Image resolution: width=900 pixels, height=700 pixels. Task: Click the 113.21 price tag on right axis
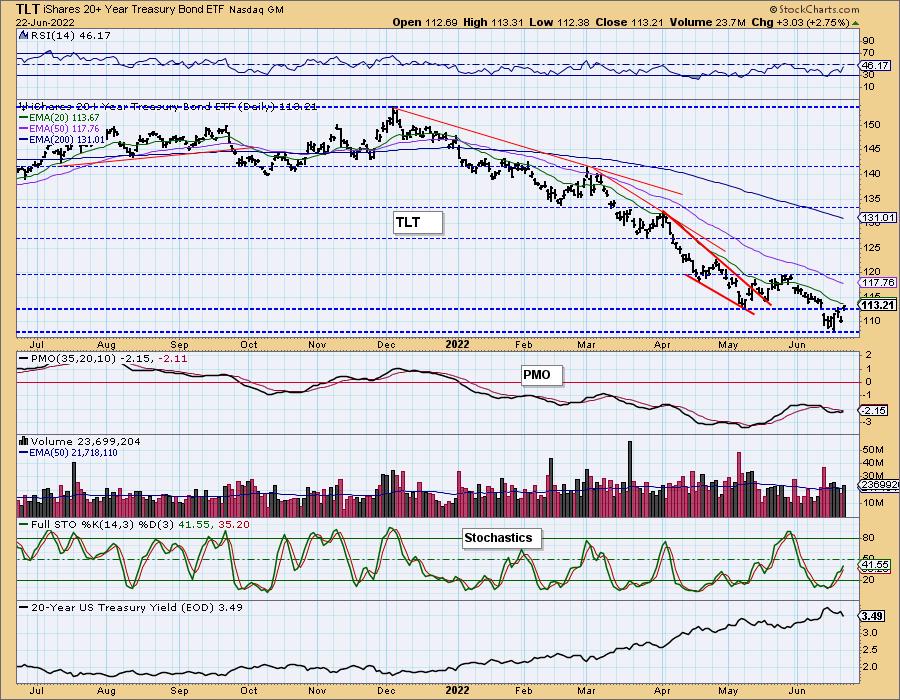click(878, 305)
